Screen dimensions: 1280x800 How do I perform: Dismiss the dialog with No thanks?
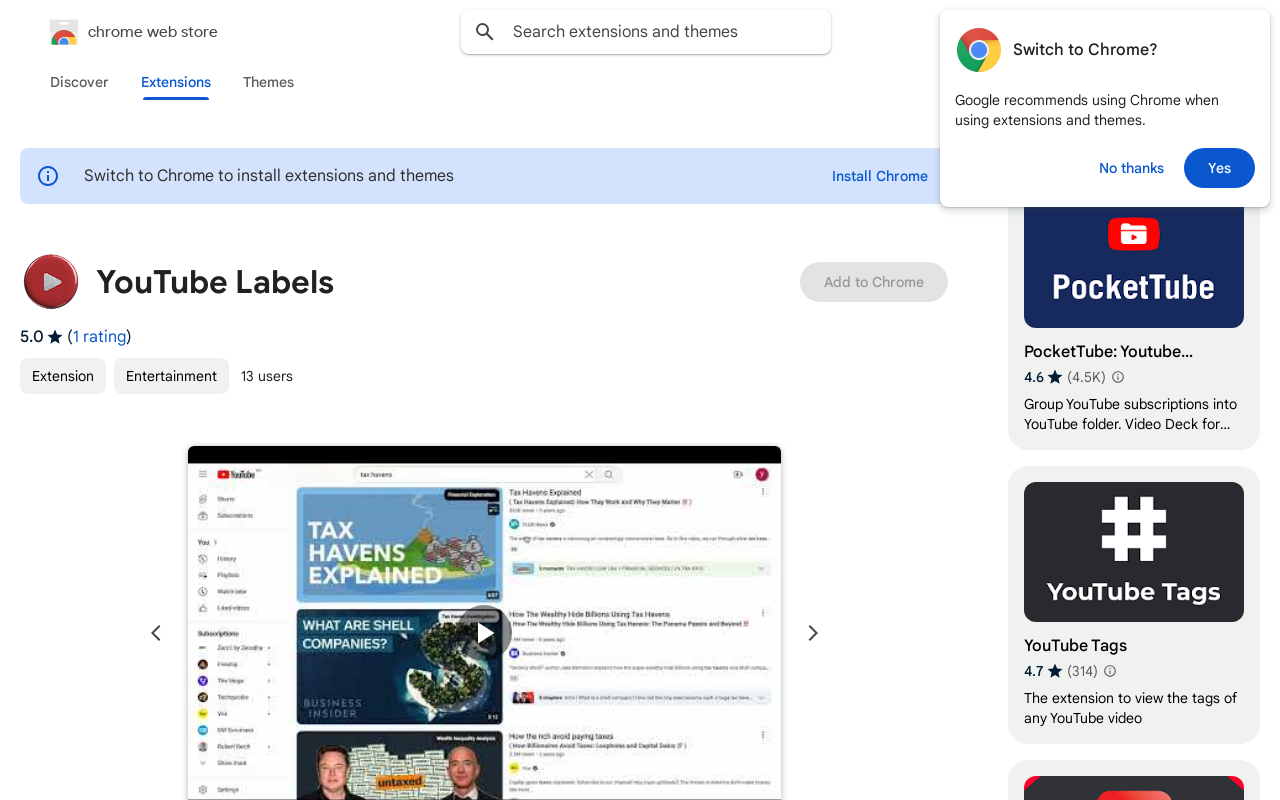[x=1131, y=168]
